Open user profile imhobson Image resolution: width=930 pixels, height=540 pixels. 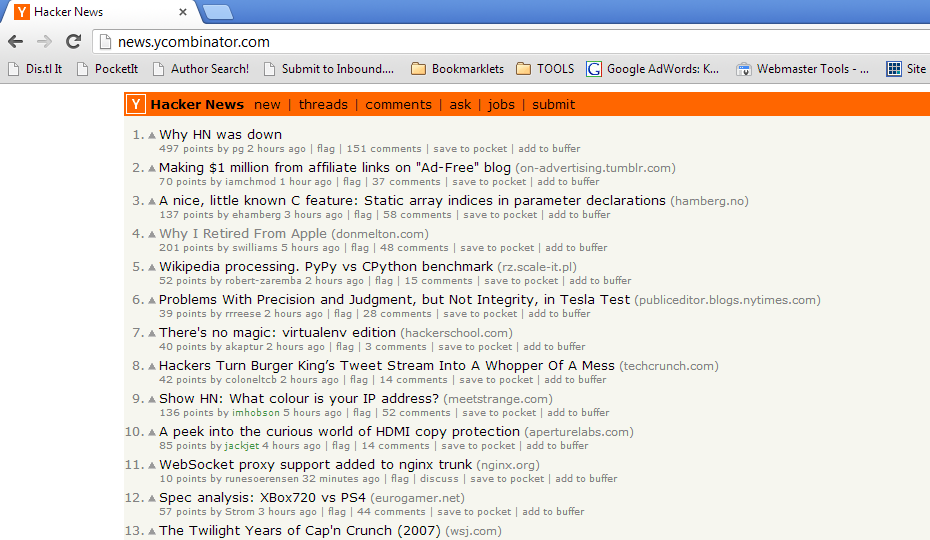[256, 412]
